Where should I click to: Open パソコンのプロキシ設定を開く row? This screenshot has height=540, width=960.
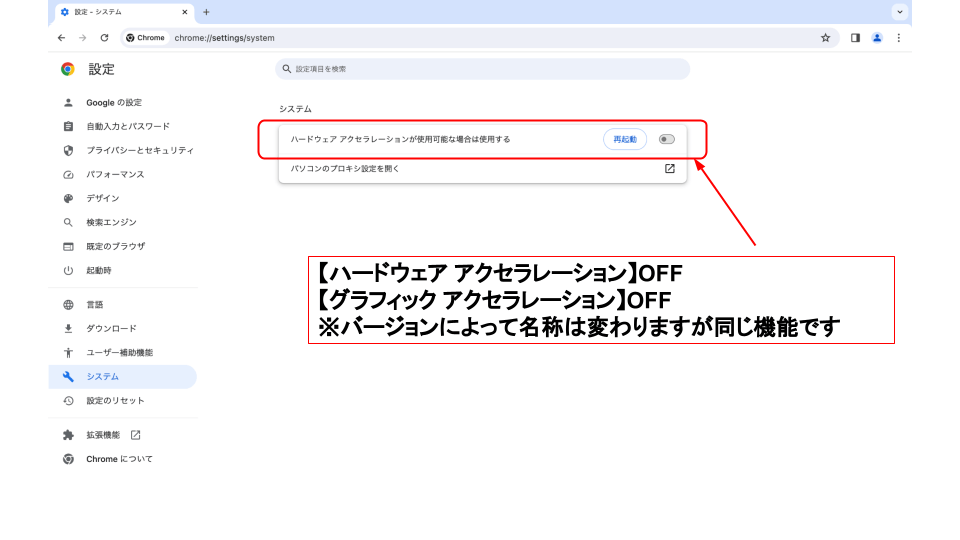pos(482,169)
